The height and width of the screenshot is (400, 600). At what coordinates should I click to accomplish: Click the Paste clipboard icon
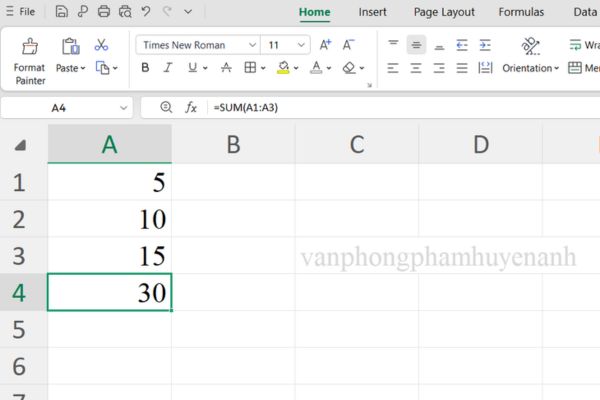(x=71, y=46)
